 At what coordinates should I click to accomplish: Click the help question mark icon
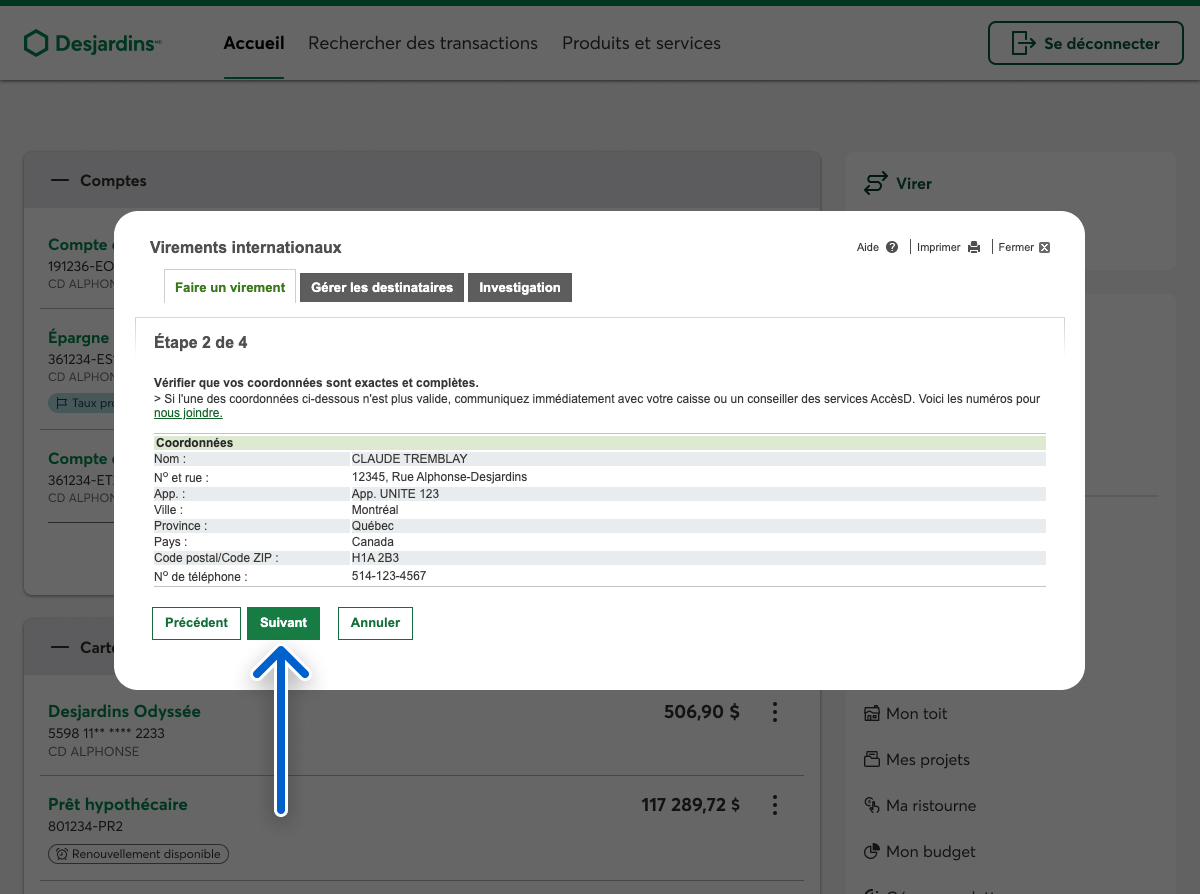pyautogui.click(x=892, y=247)
